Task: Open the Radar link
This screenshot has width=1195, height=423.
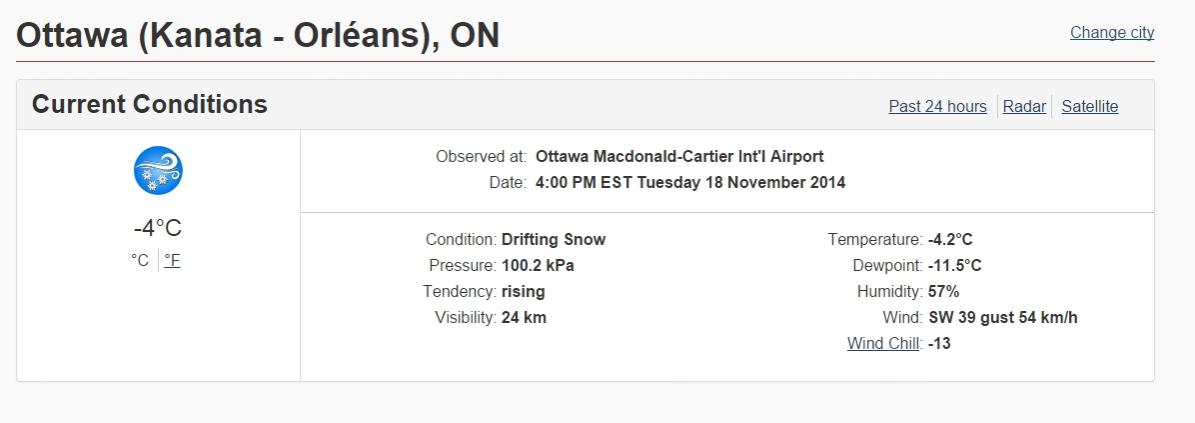Action: 1024,107
